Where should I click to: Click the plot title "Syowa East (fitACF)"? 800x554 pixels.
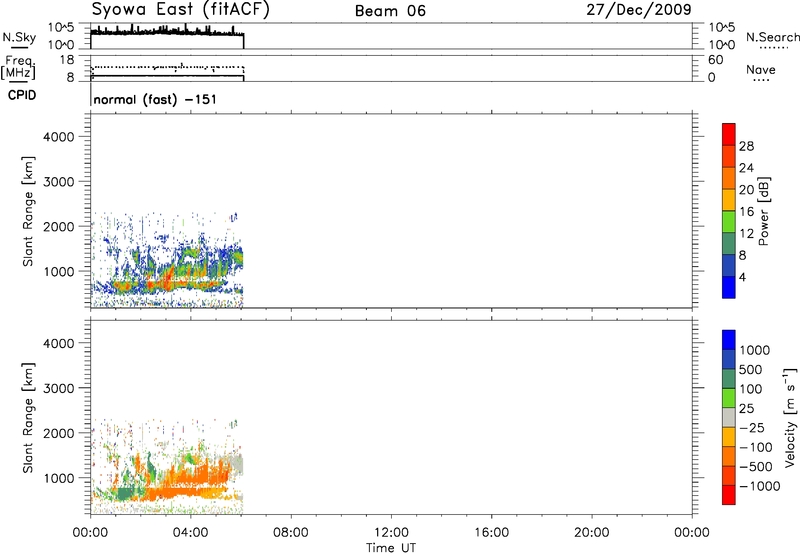(180, 10)
